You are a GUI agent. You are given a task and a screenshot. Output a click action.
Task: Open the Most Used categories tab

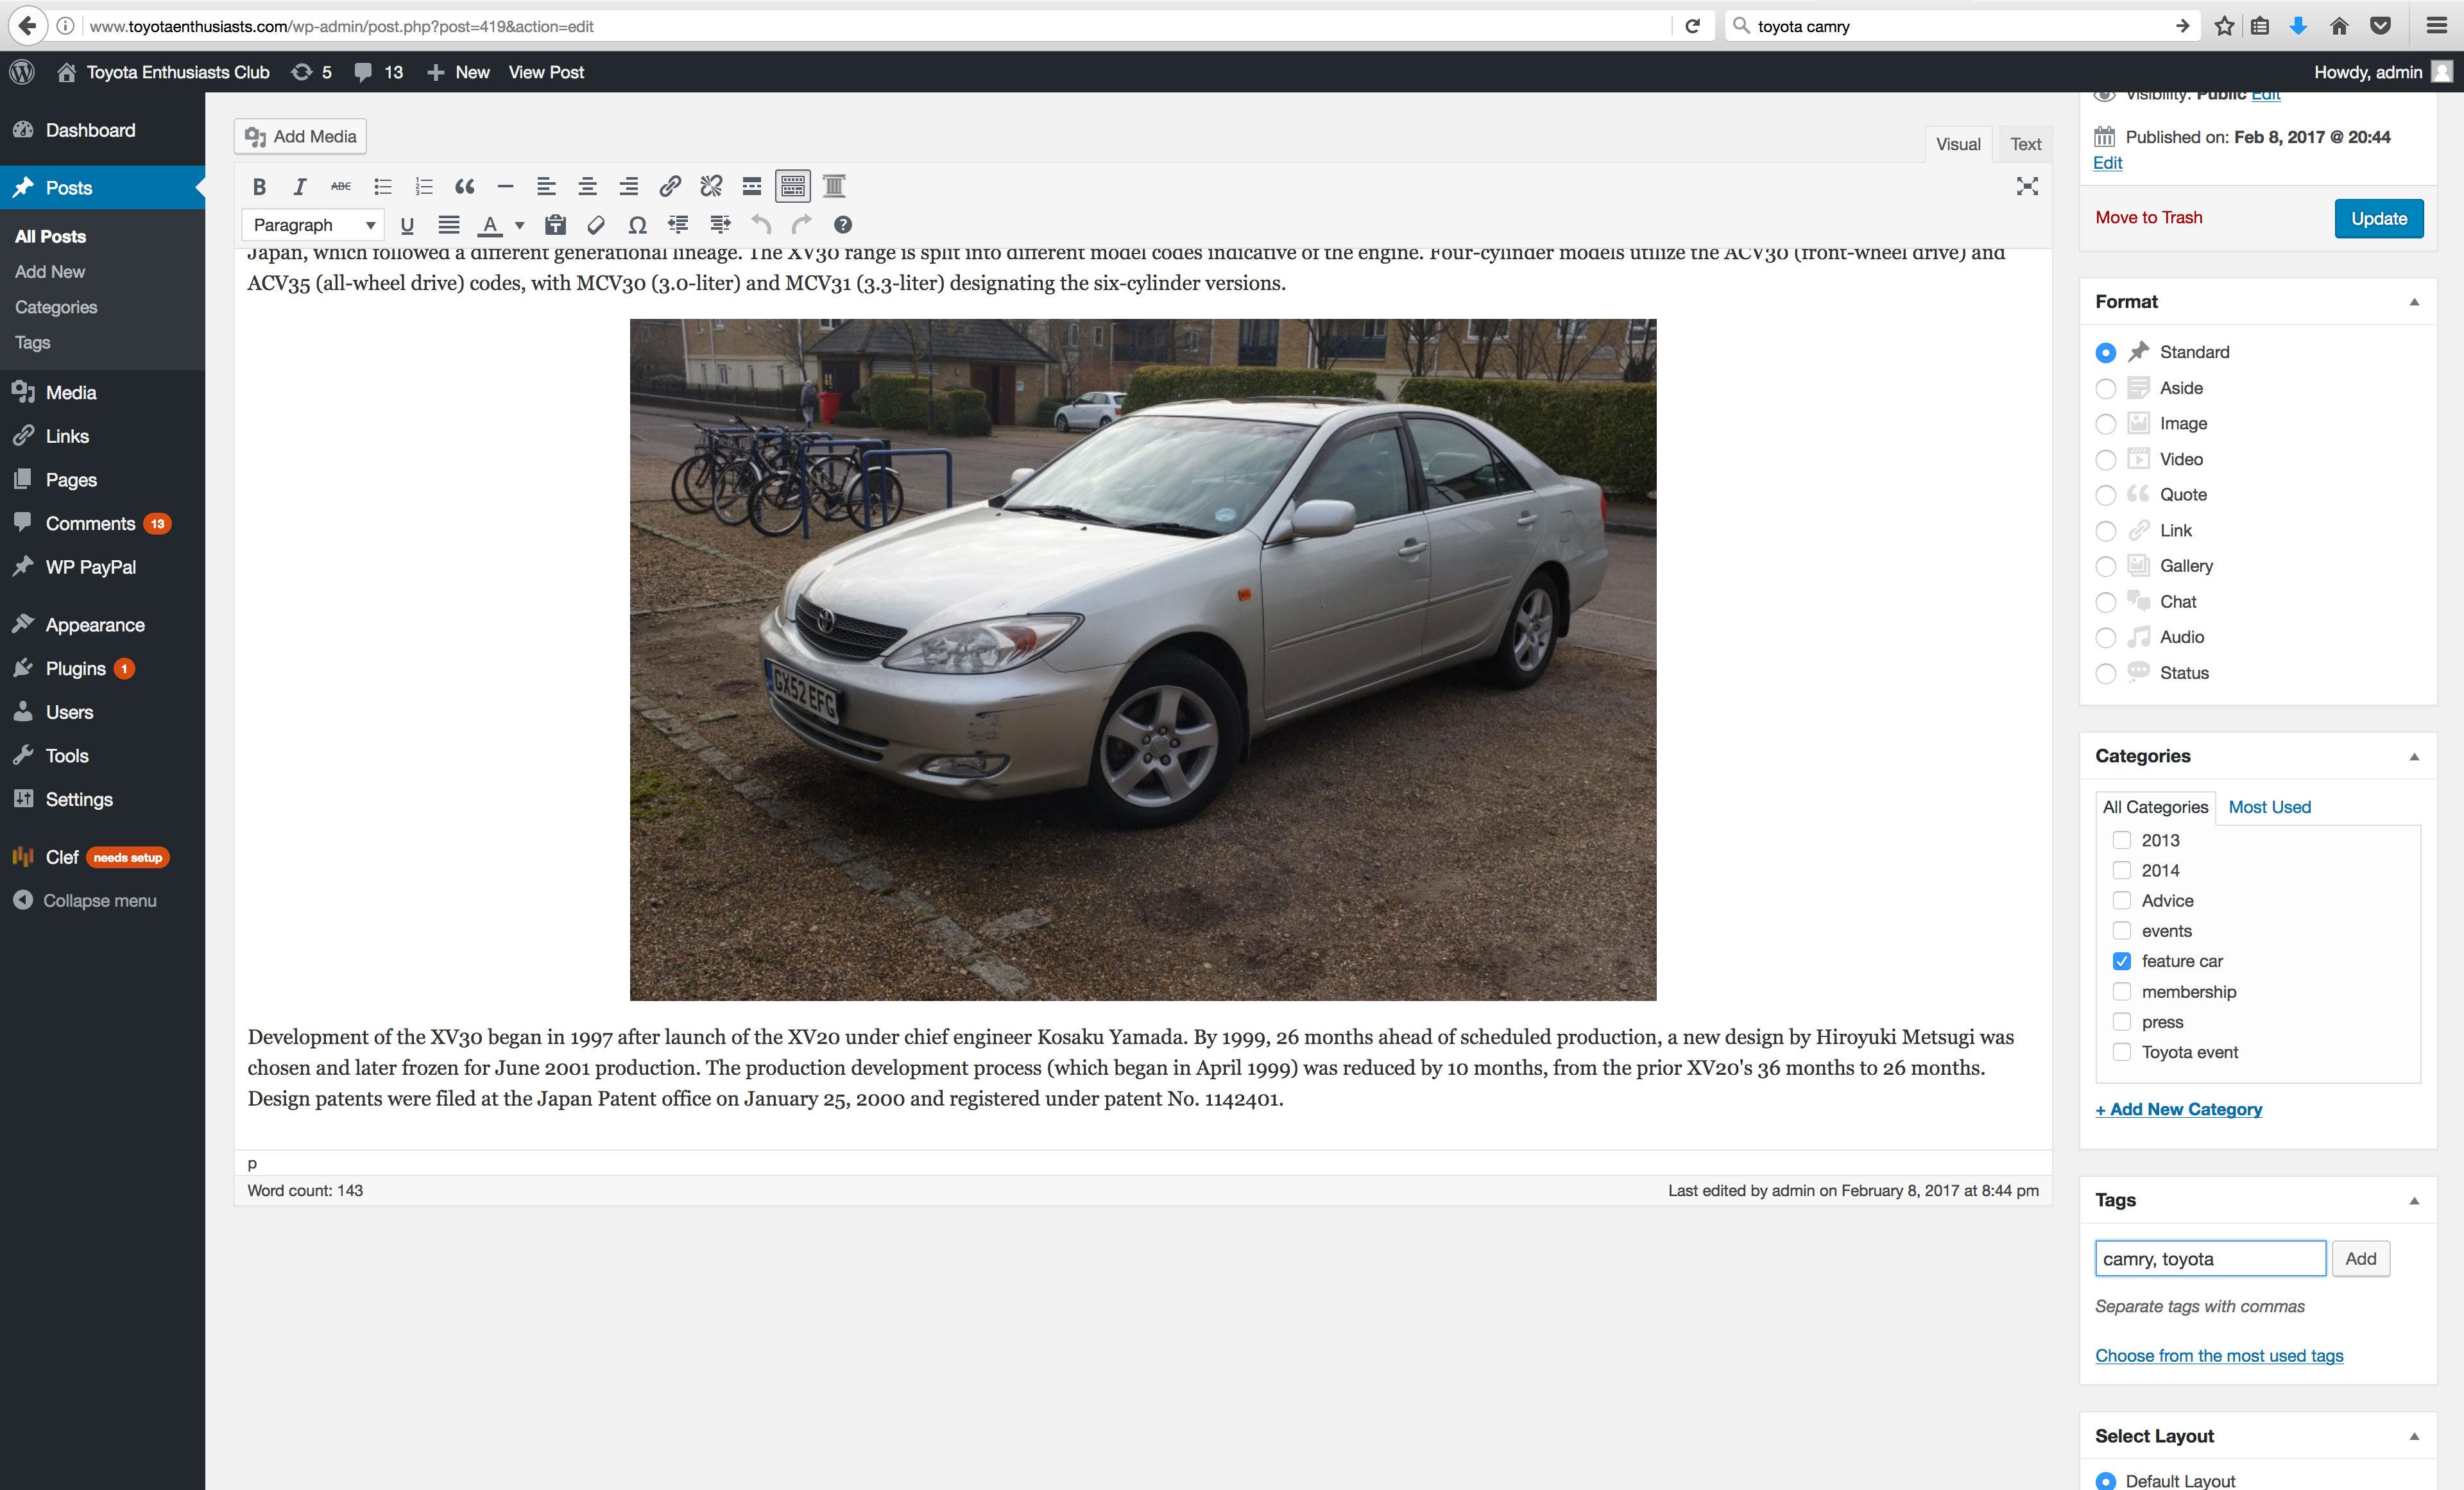point(2269,807)
